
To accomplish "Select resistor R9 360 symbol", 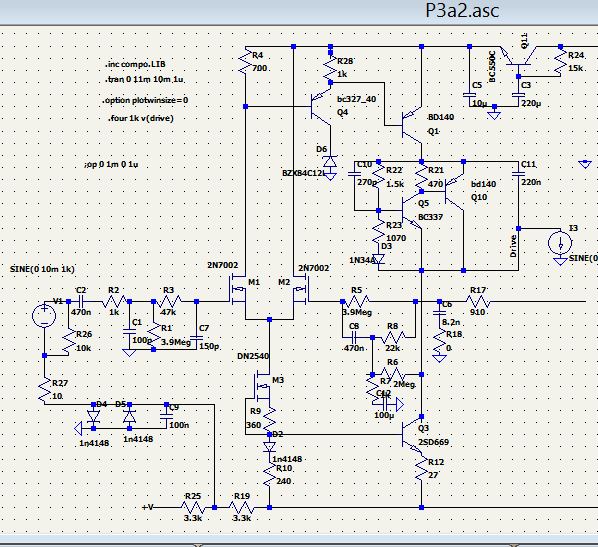I will point(270,420).
